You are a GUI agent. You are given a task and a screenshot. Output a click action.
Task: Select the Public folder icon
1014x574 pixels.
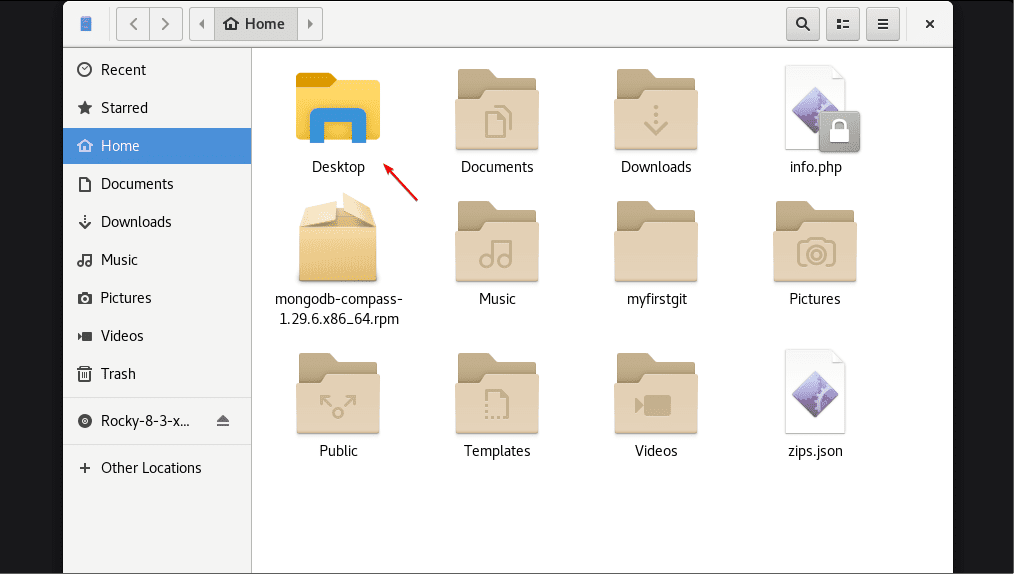(x=338, y=391)
